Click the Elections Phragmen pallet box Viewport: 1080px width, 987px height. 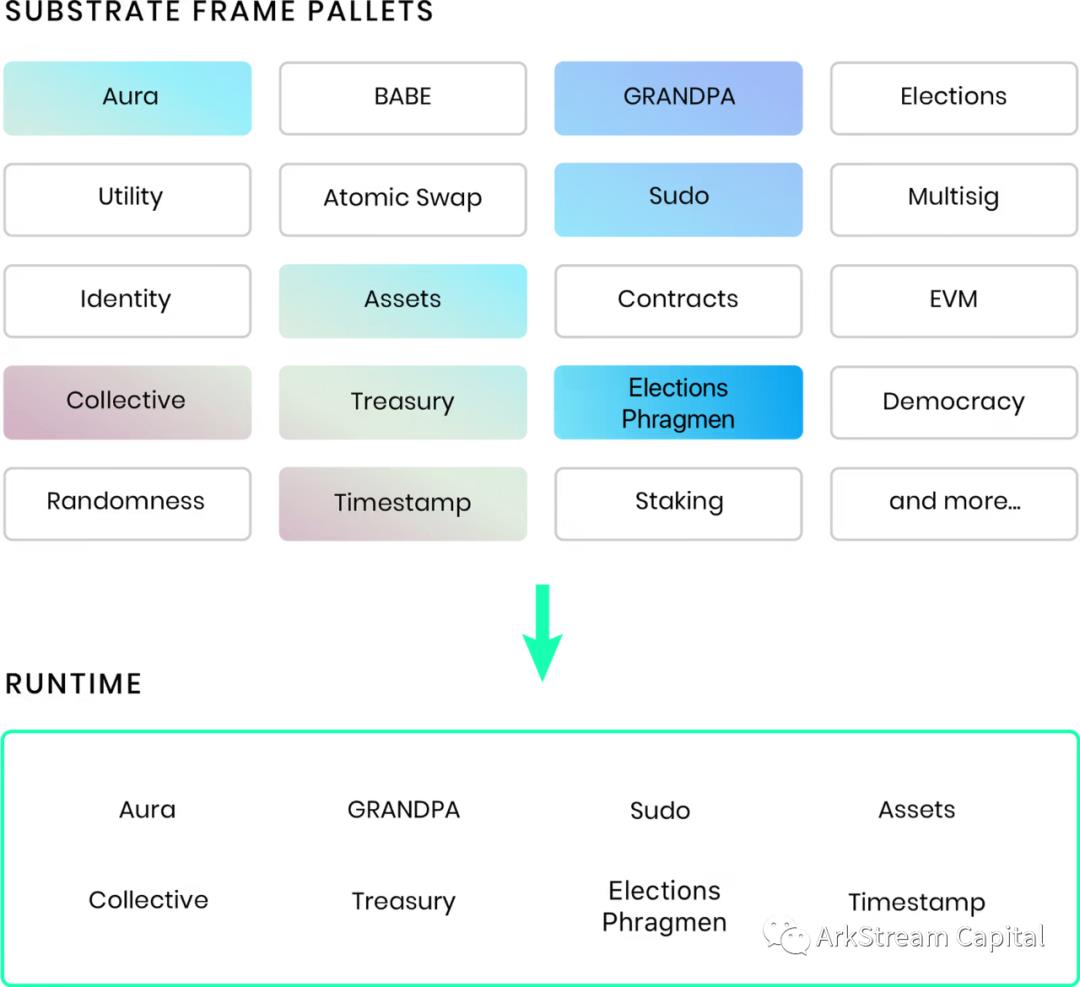(678, 402)
